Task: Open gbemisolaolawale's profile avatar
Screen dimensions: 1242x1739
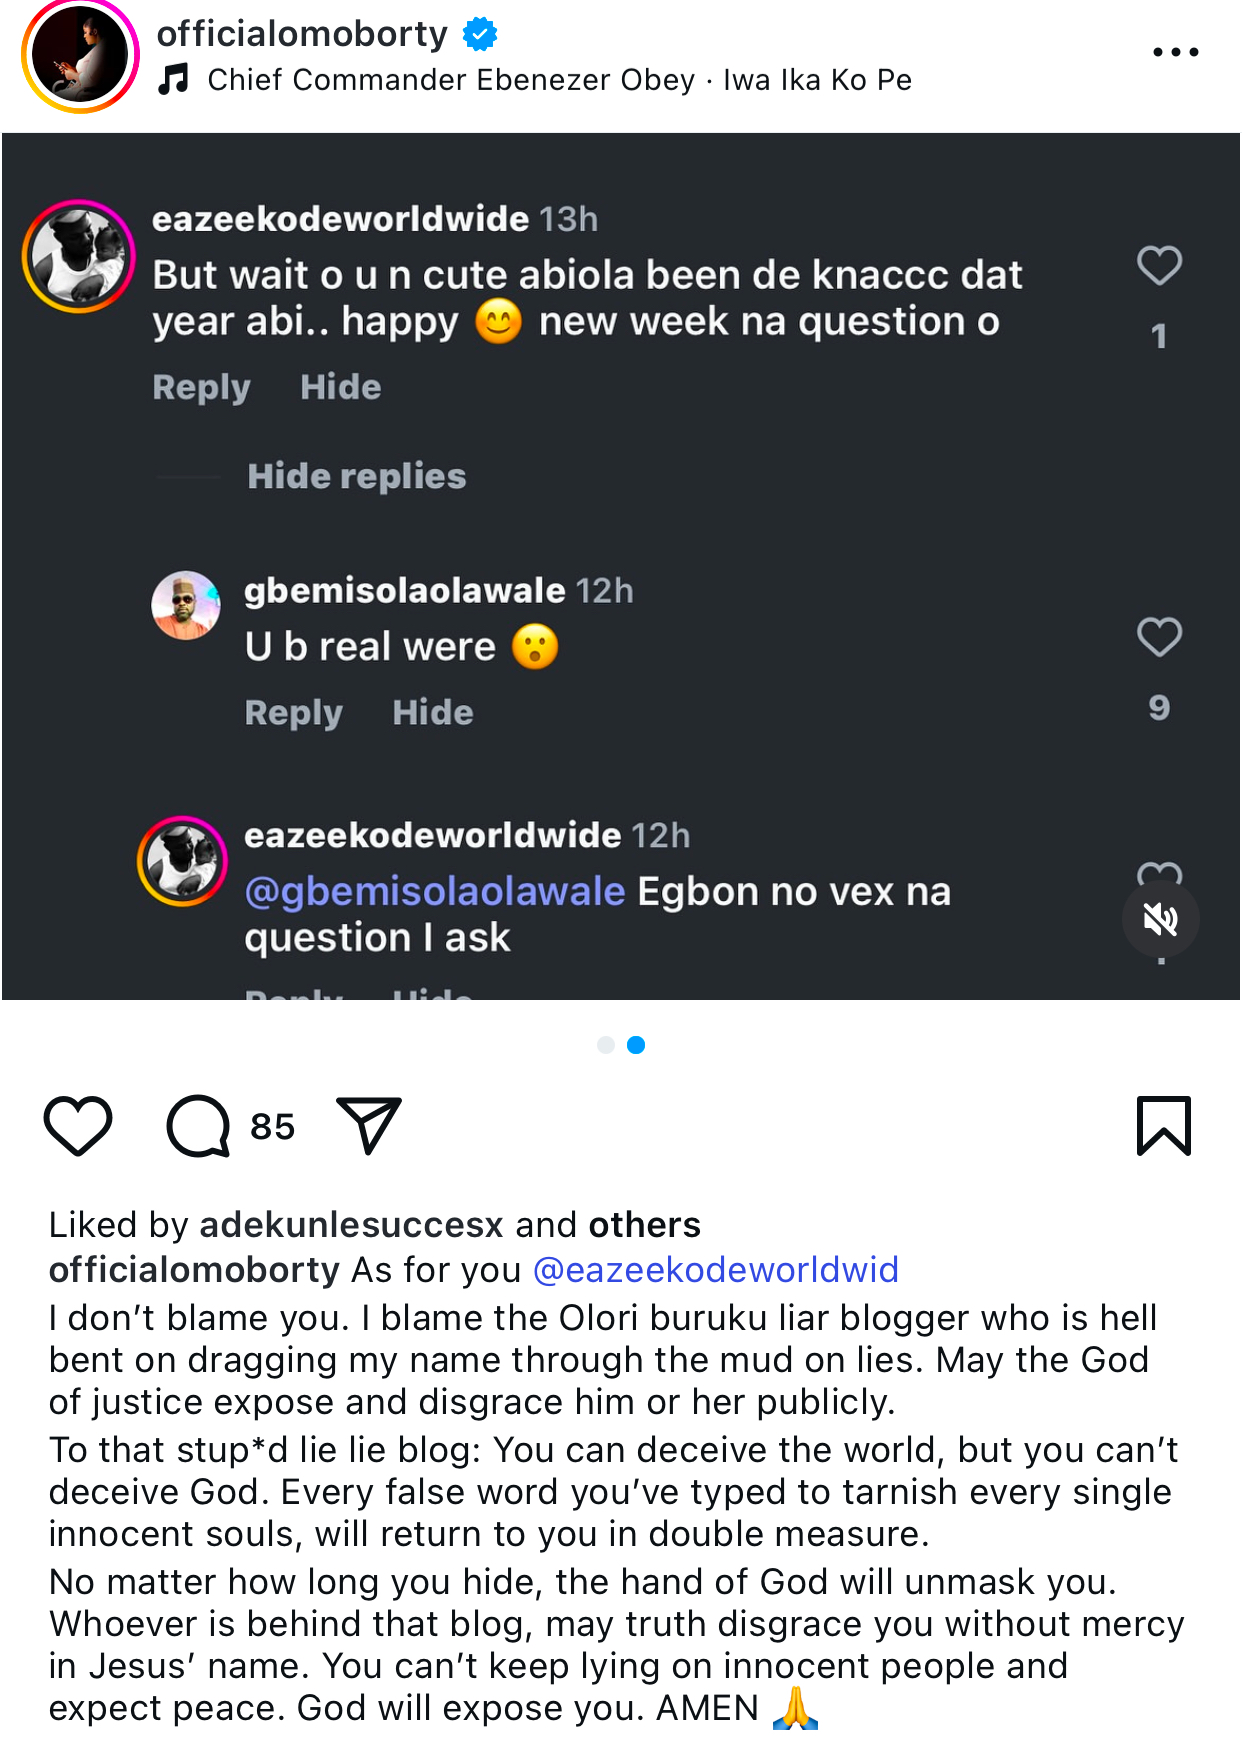Action: point(186,605)
